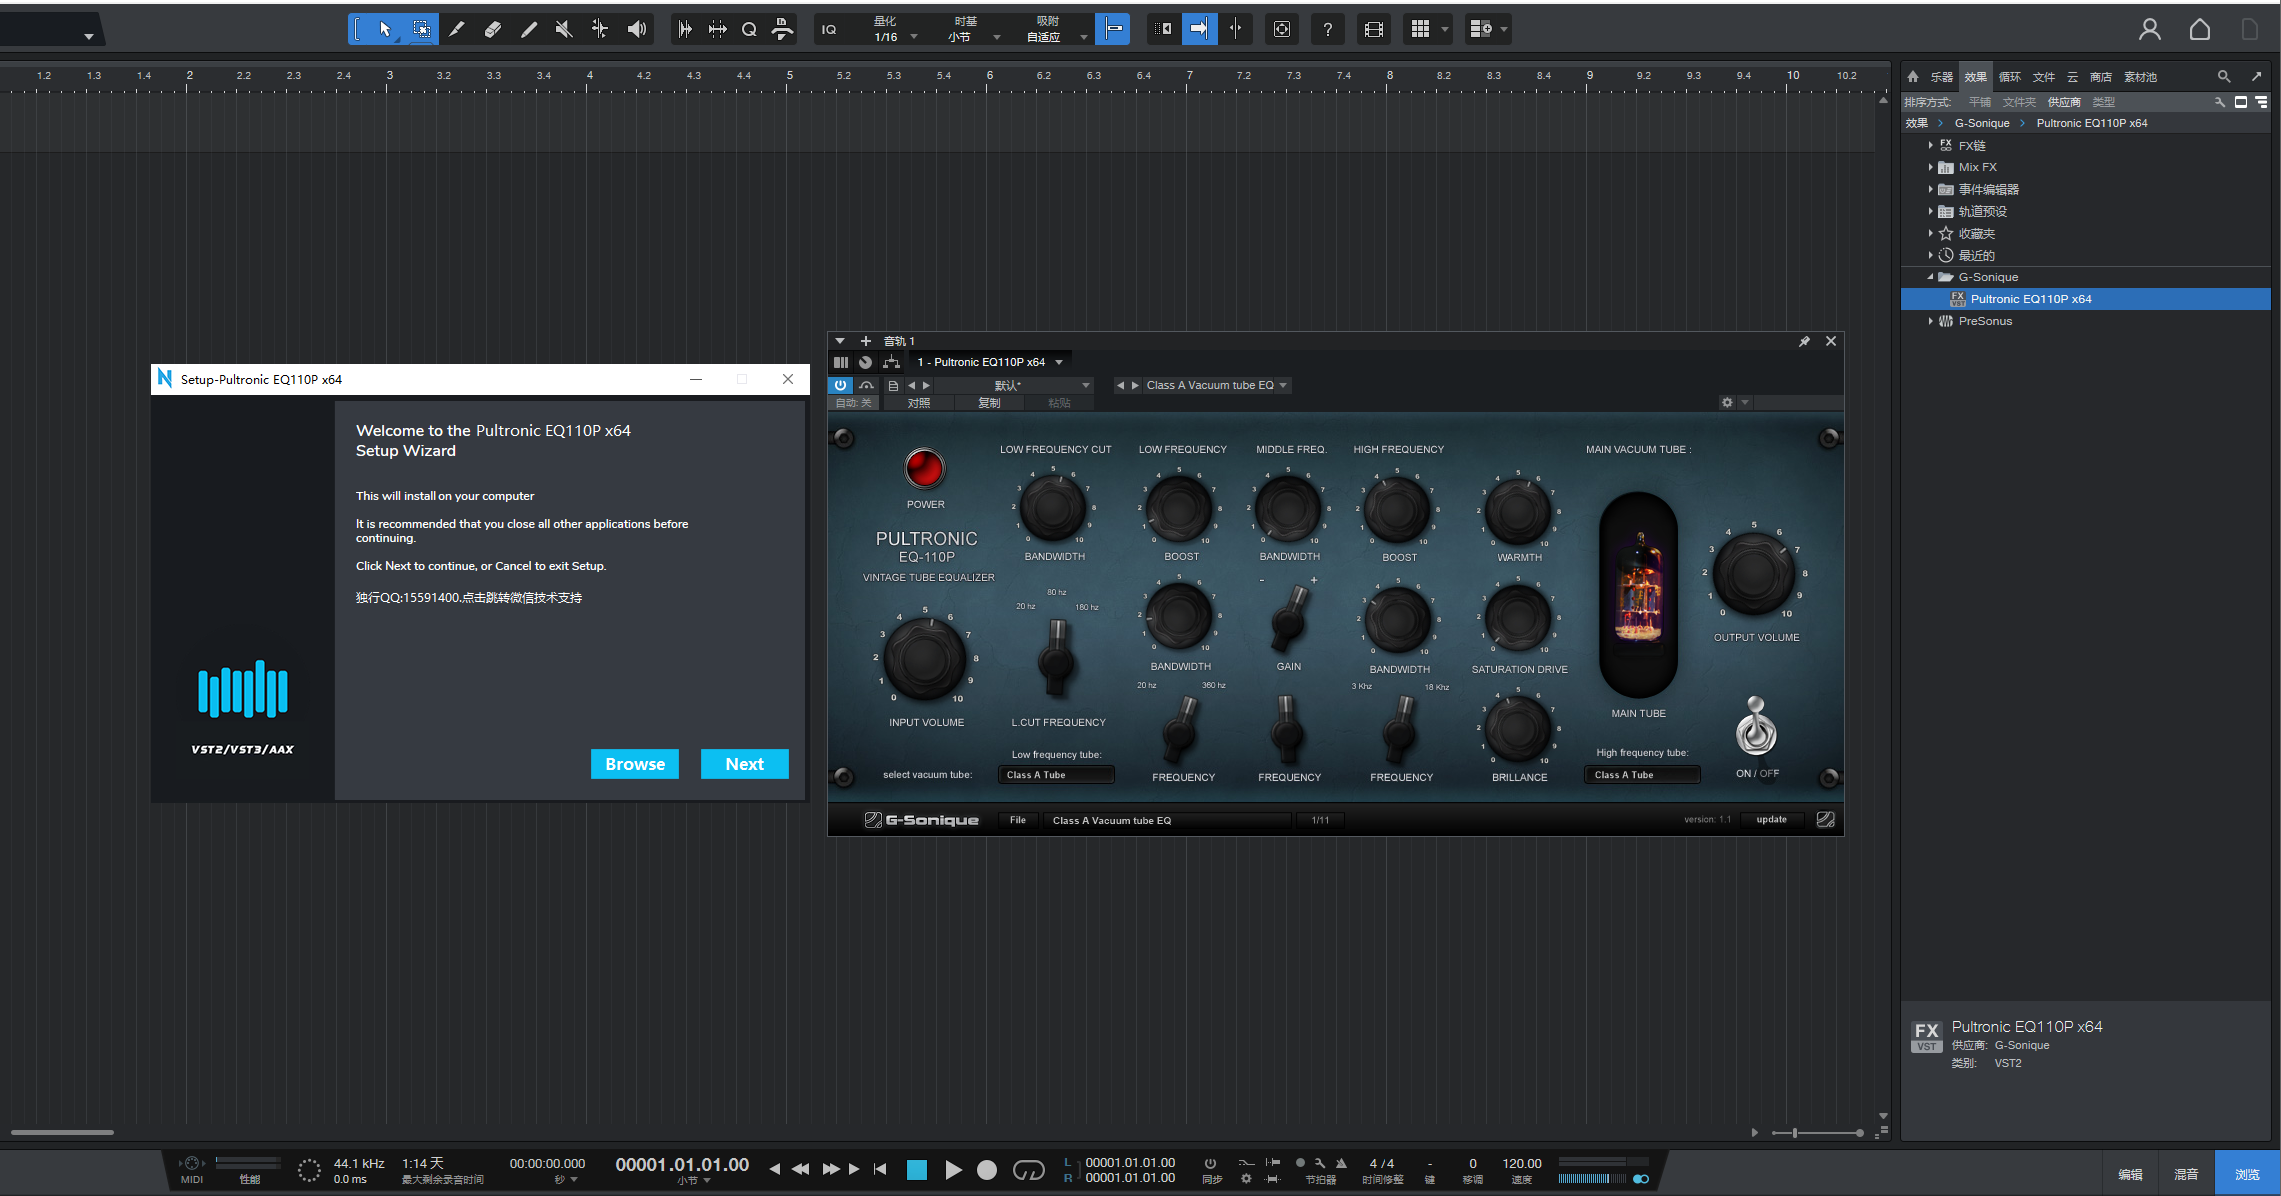Screen dimensions: 2281x1196
Task: Open Low frequency tube Class A Tube selector
Action: pos(1056,775)
